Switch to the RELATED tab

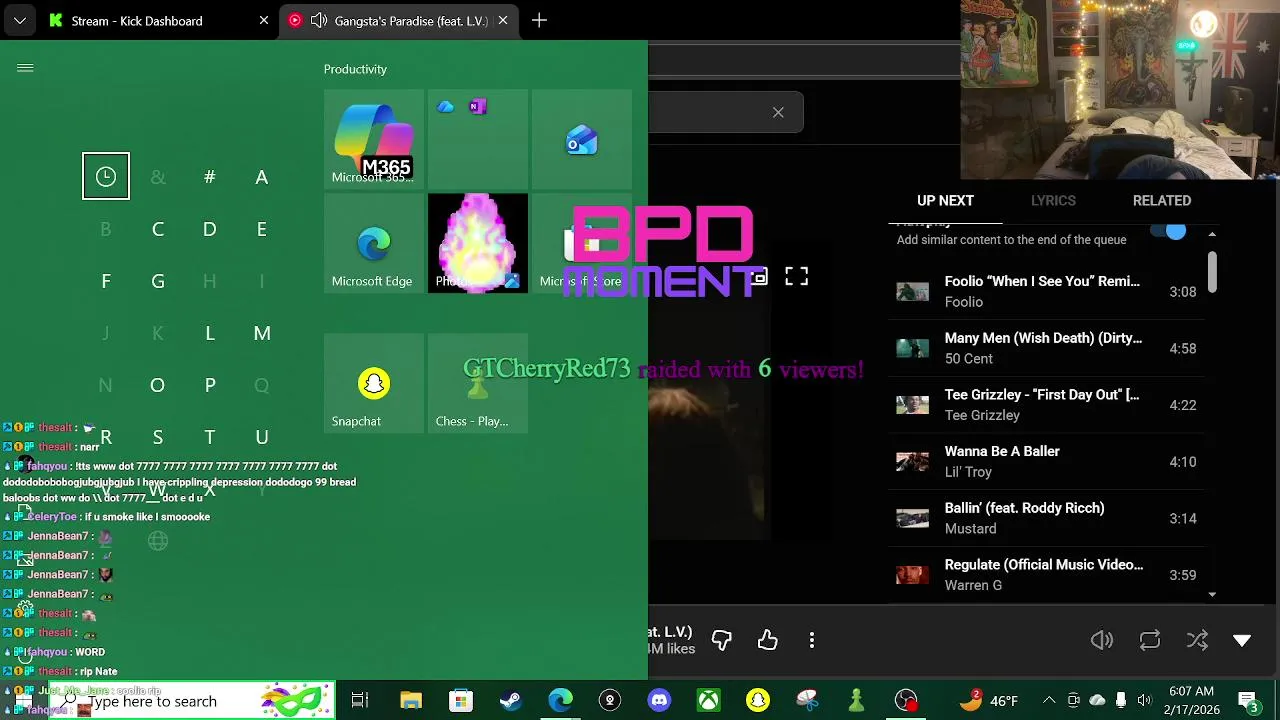[1162, 200]
